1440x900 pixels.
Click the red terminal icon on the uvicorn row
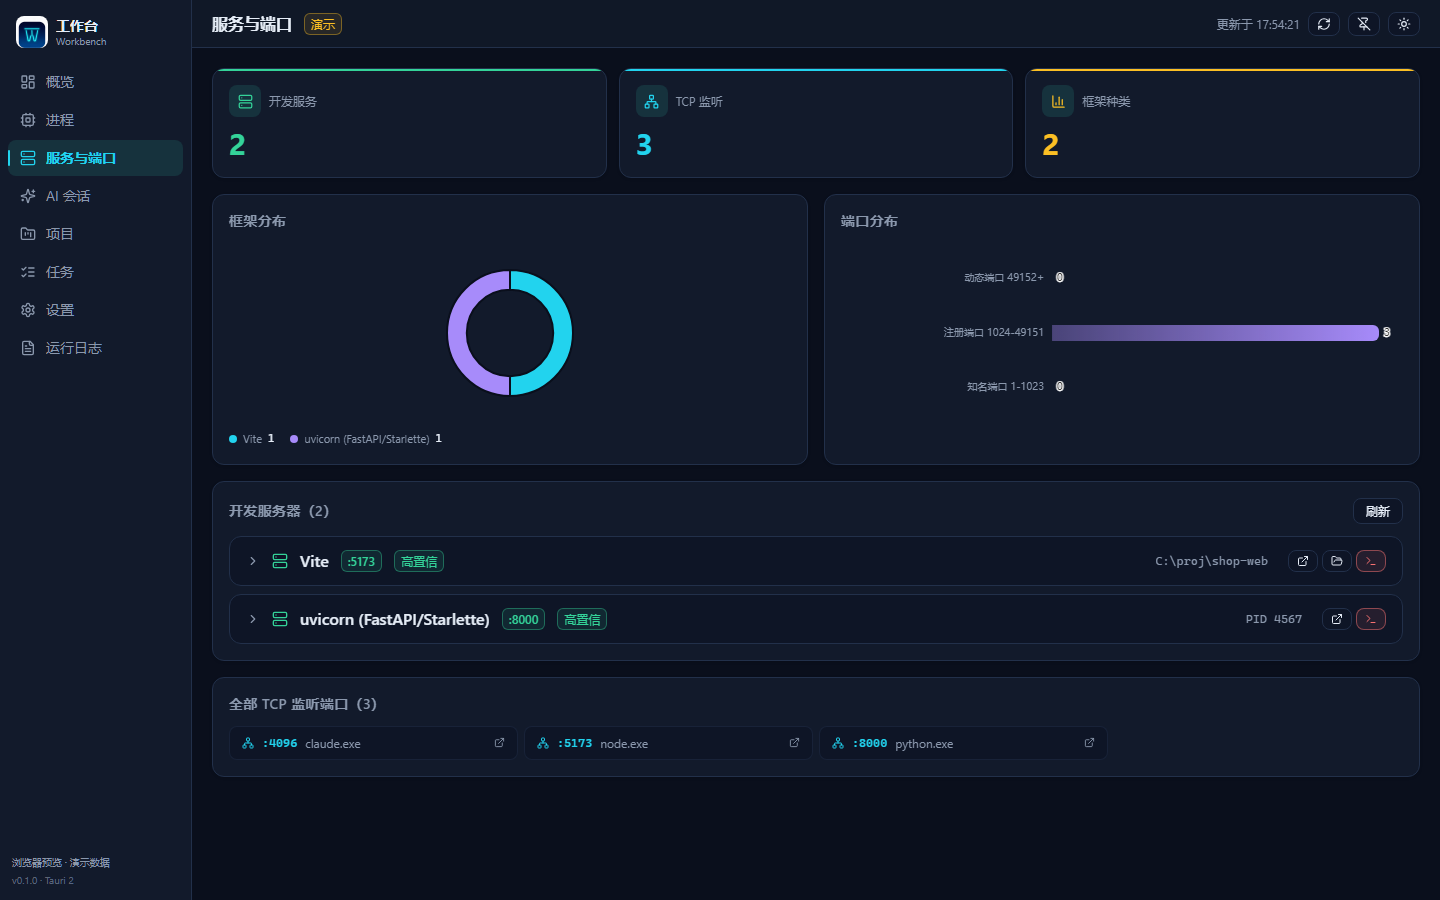pyautogui.click(x=1371, y=619)
